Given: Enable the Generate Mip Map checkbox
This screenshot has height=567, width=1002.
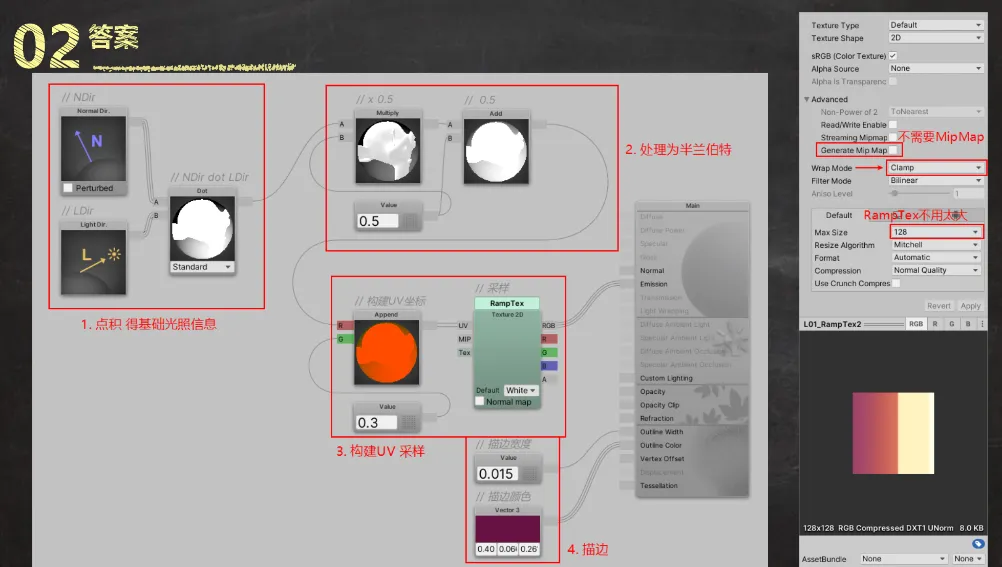Looking at the screenshot, I should 893,150.
